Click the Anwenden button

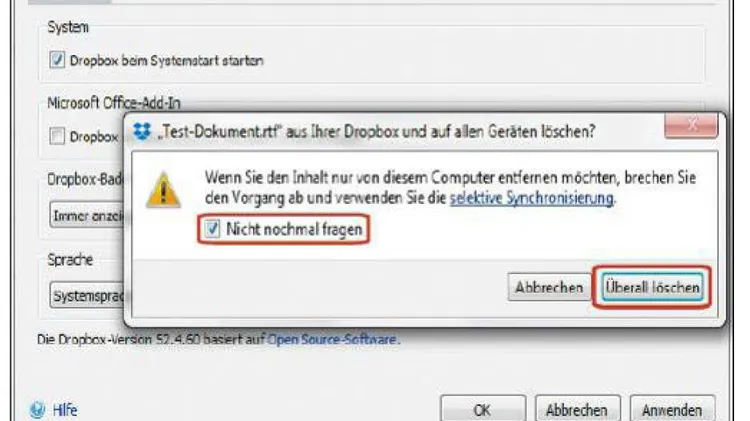pos(672,410)
